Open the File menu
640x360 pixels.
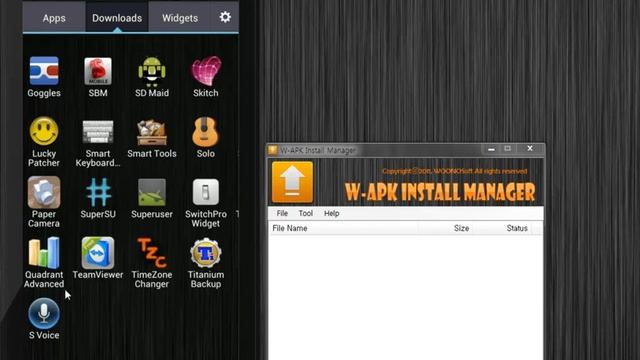pos(282,213)
